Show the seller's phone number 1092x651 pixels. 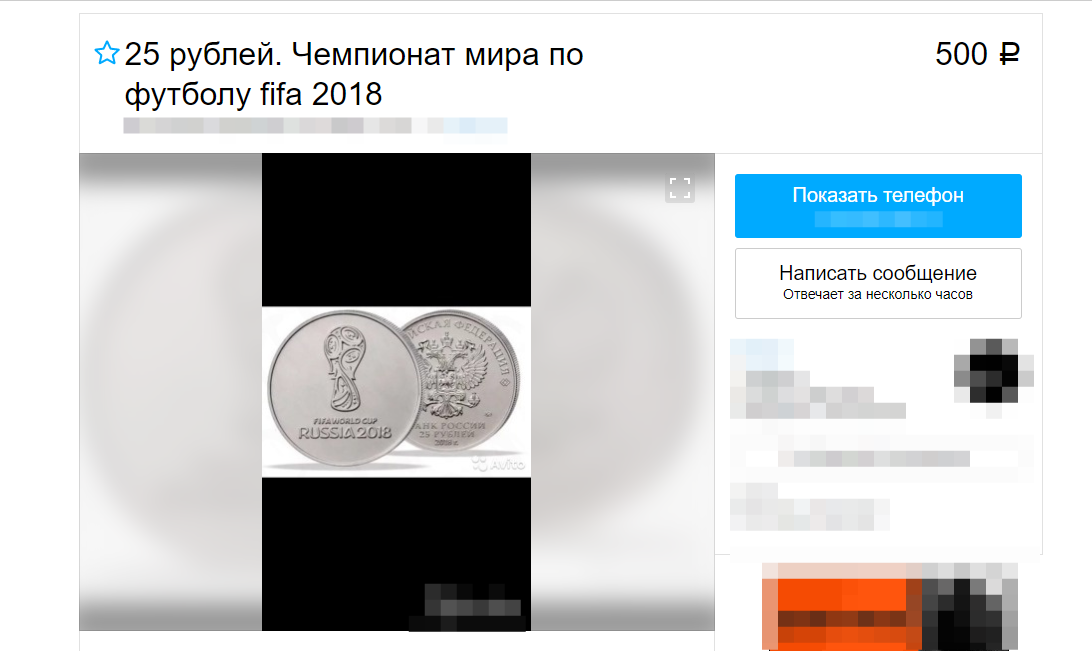pos(878,206)
